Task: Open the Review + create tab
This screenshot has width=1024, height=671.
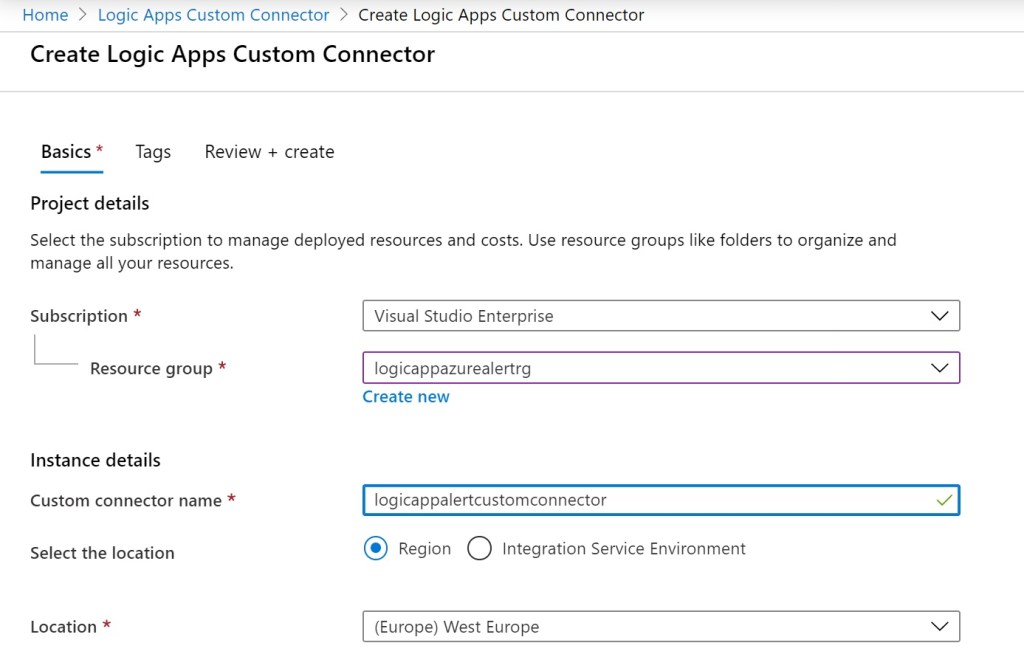Action: coord(268,151)
